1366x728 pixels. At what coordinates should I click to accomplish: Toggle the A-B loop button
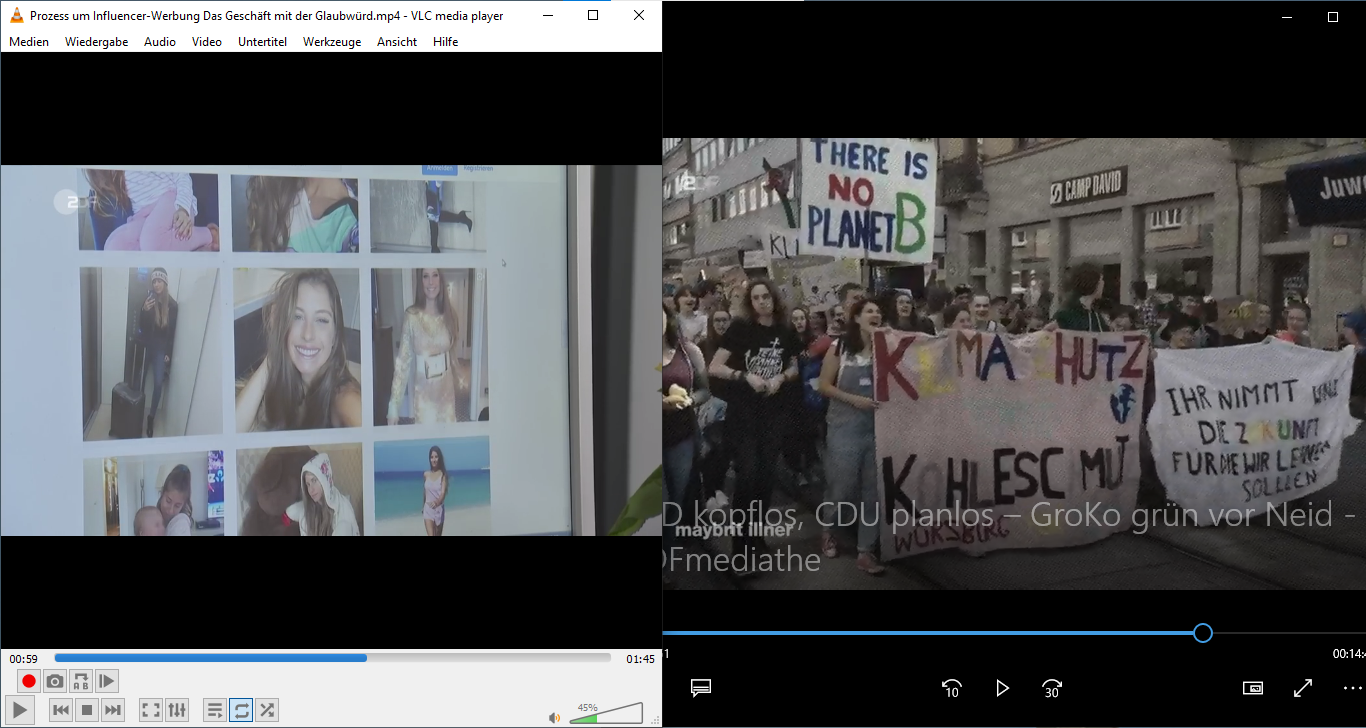coord(81,681)
